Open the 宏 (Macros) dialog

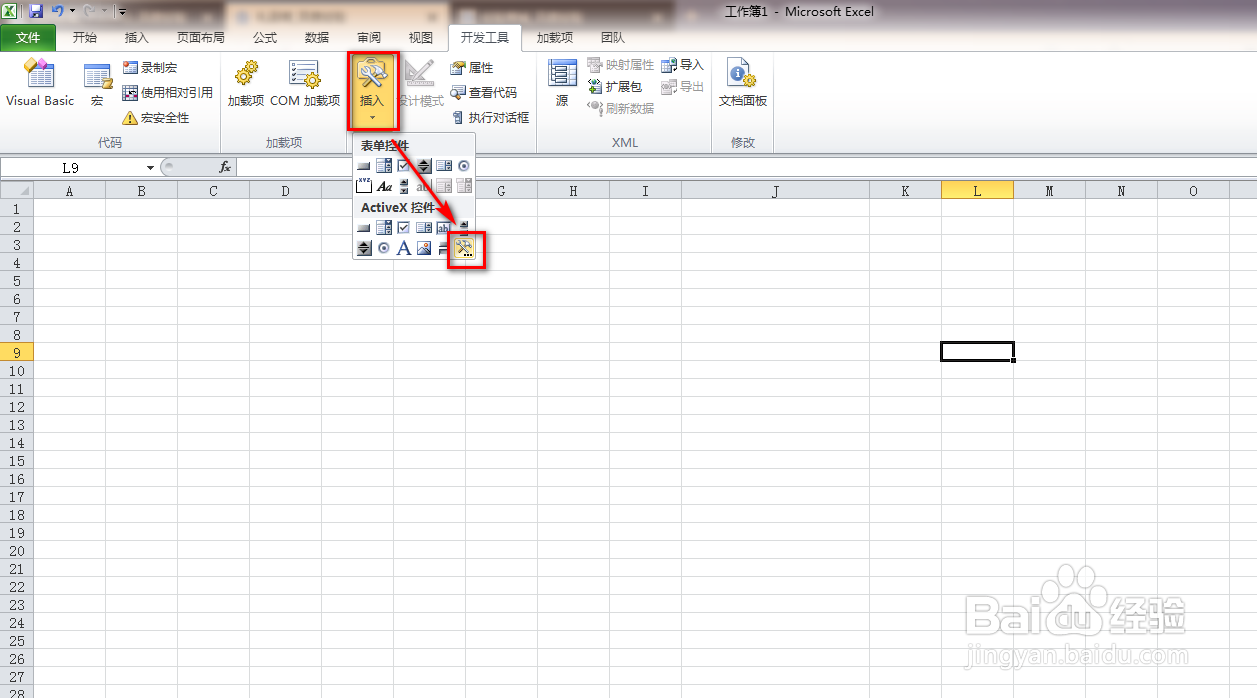(x=97, y=84)
